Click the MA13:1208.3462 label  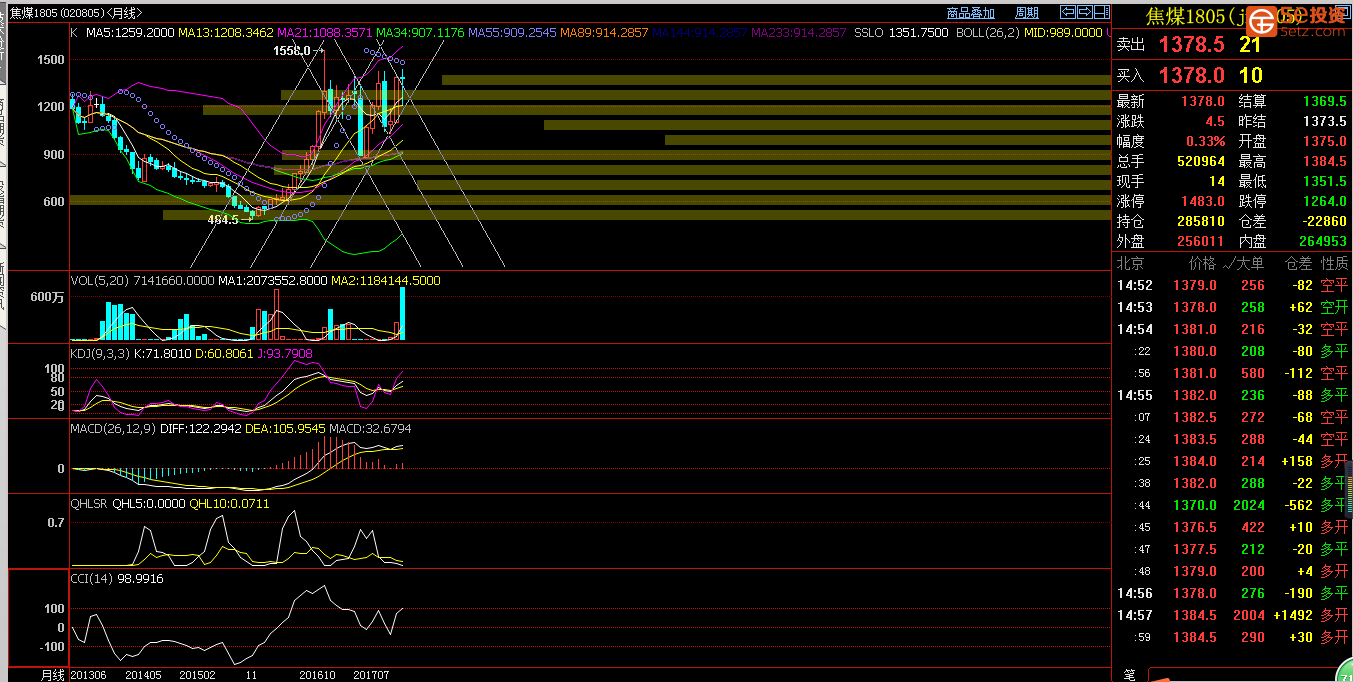coord(226,33)
